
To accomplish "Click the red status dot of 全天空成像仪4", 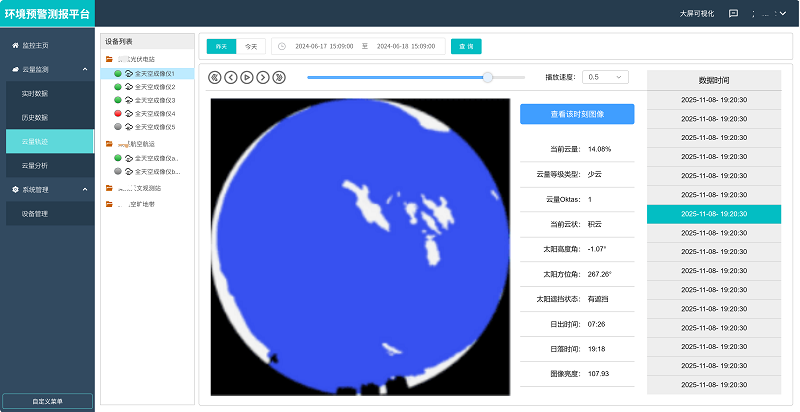I will point(118,114).
